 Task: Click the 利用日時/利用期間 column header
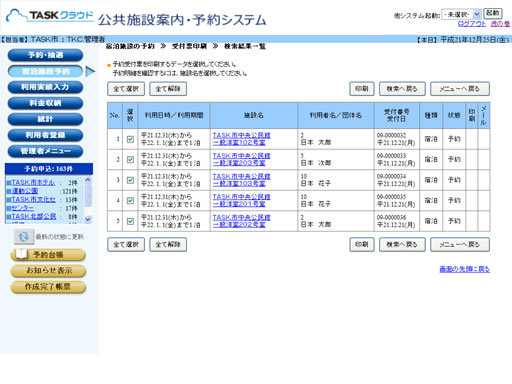point(174,115)
